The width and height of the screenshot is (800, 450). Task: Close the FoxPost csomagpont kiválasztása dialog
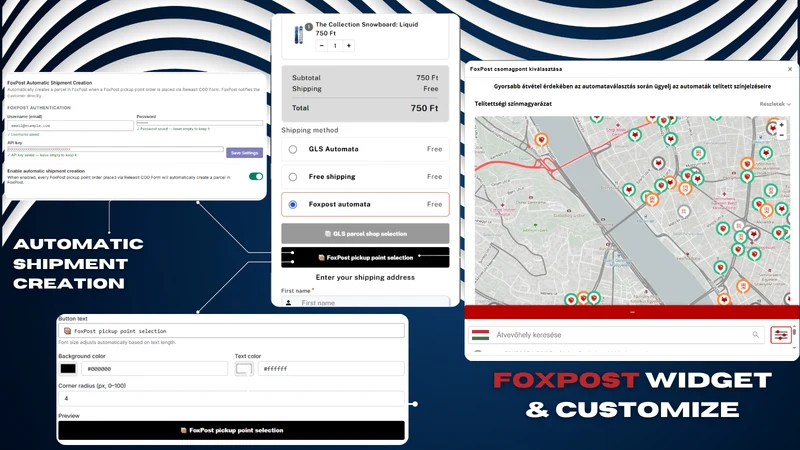pos(790,69)
